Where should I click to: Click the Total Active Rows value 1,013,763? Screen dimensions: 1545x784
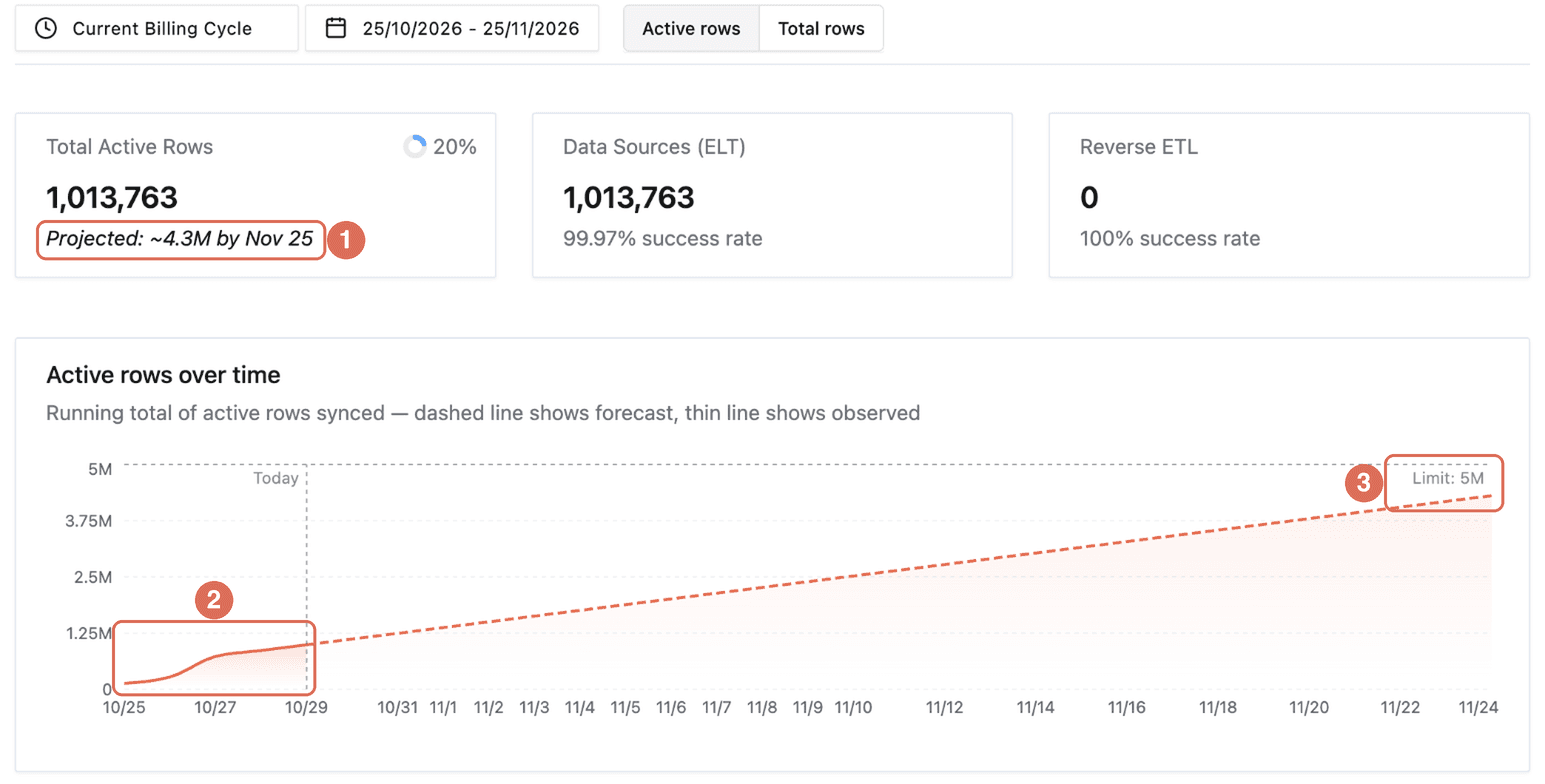pyautogui.click(x=112, y=197)
